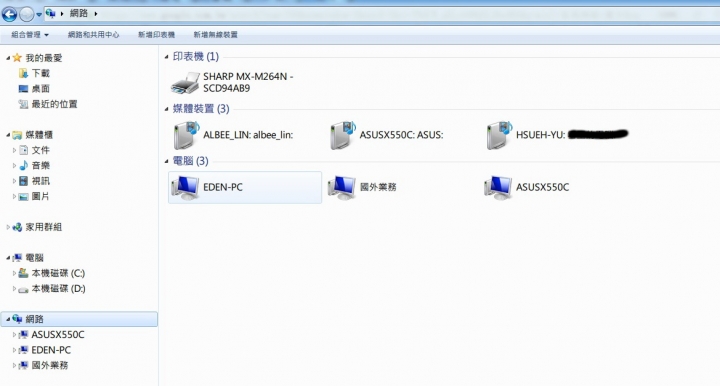Click 新增印表機 toolbar button
Image resolution: width=720 pixels, height=386 pixels.
coord(156,34)
